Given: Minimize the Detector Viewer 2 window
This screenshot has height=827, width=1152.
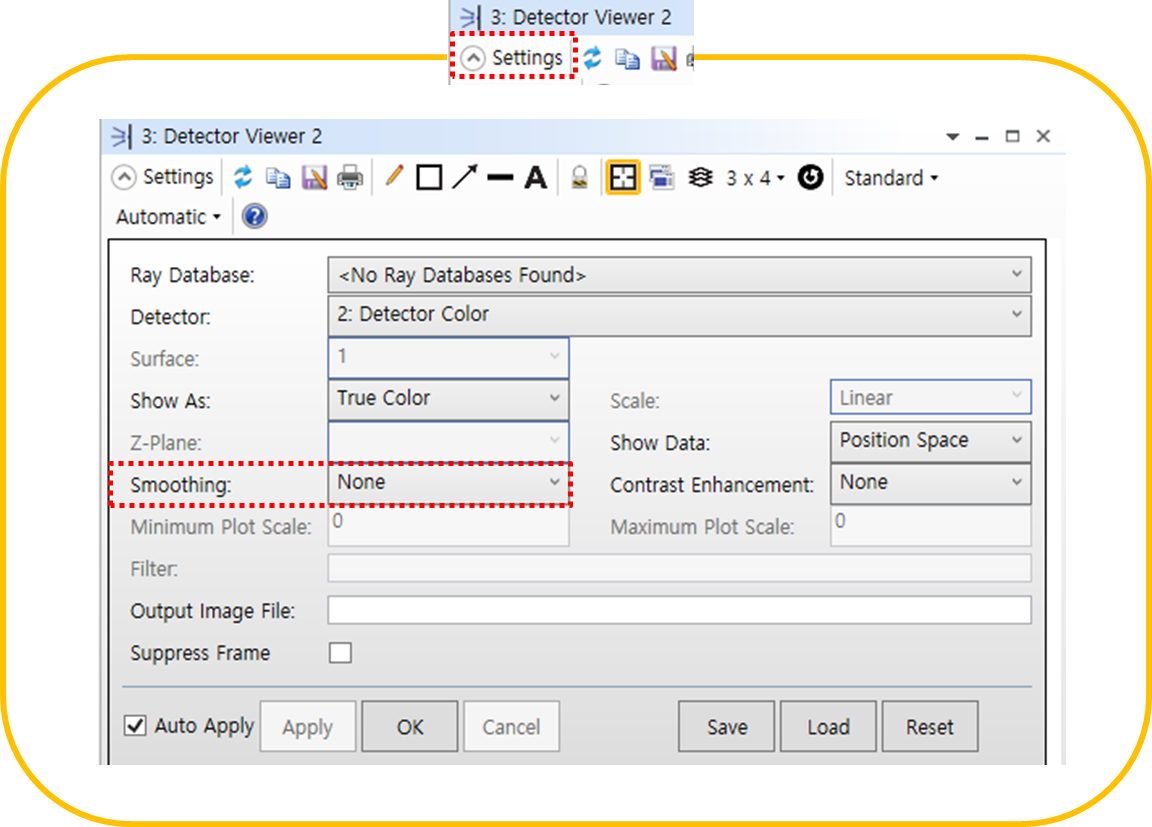Looking at the screenshot, I should [x=982, y=137].
